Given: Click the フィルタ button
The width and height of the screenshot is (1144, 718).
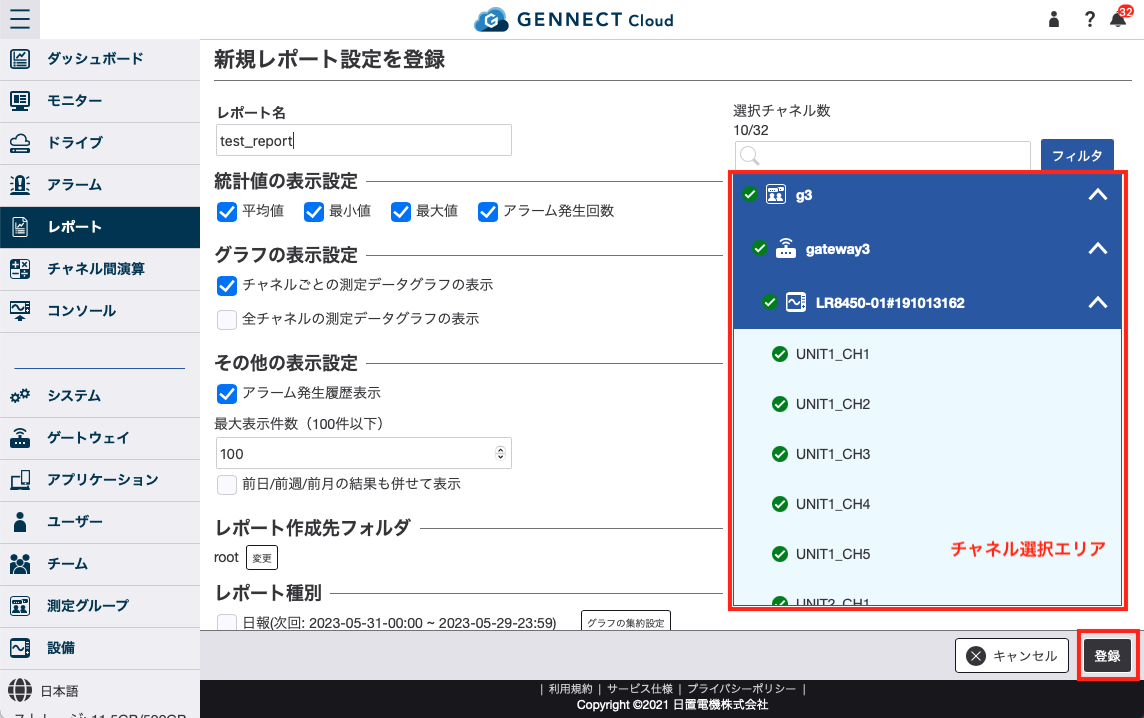Looking at the screenshot, I should click(x=1077, y=155).
